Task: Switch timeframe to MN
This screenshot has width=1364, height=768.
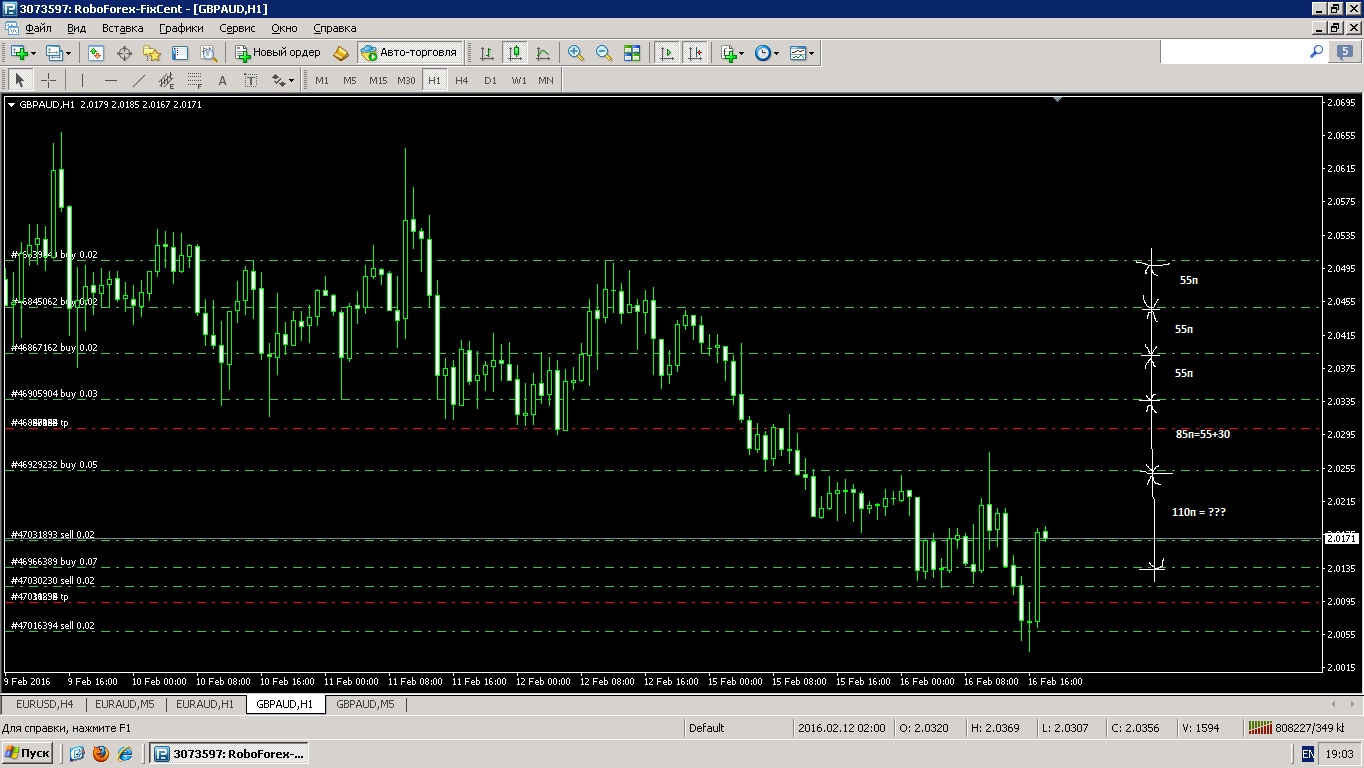Action: click(x=546, y=80)
